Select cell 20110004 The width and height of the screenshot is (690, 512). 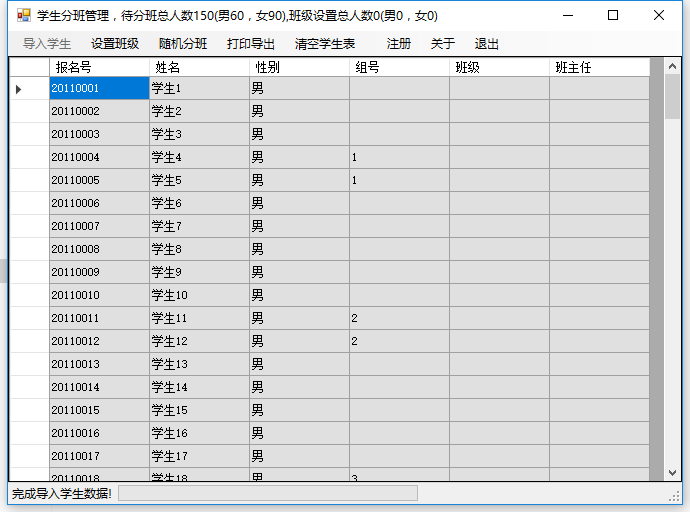[99, 157]
